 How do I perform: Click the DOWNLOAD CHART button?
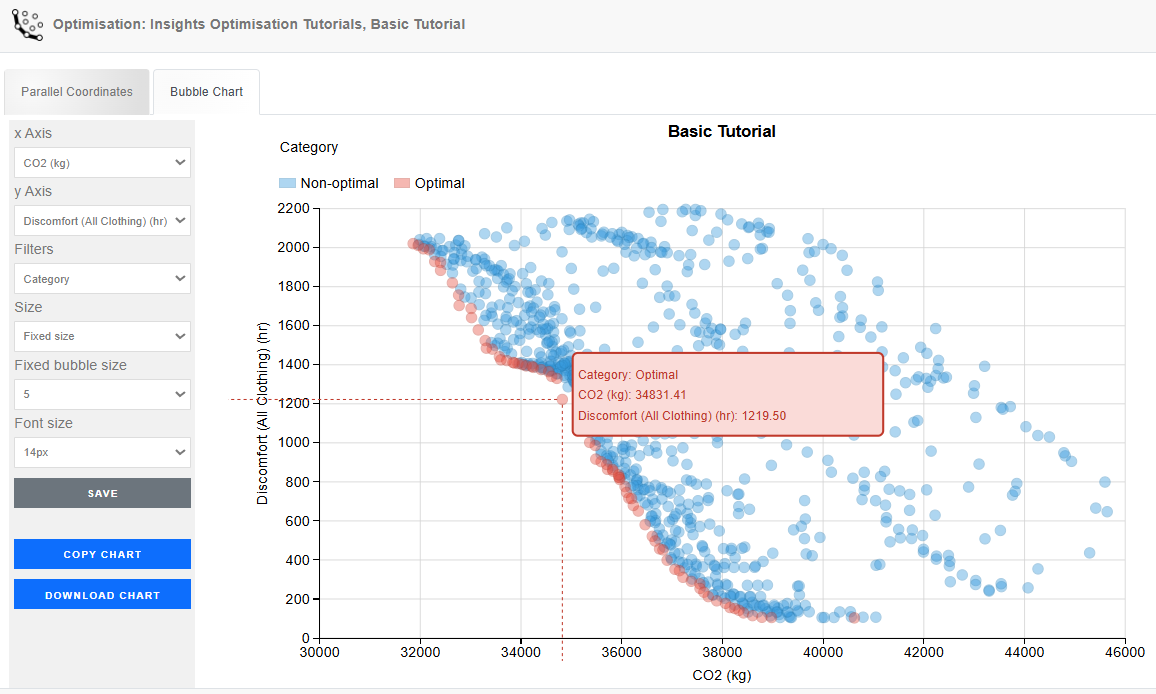[x=102, y=595]
